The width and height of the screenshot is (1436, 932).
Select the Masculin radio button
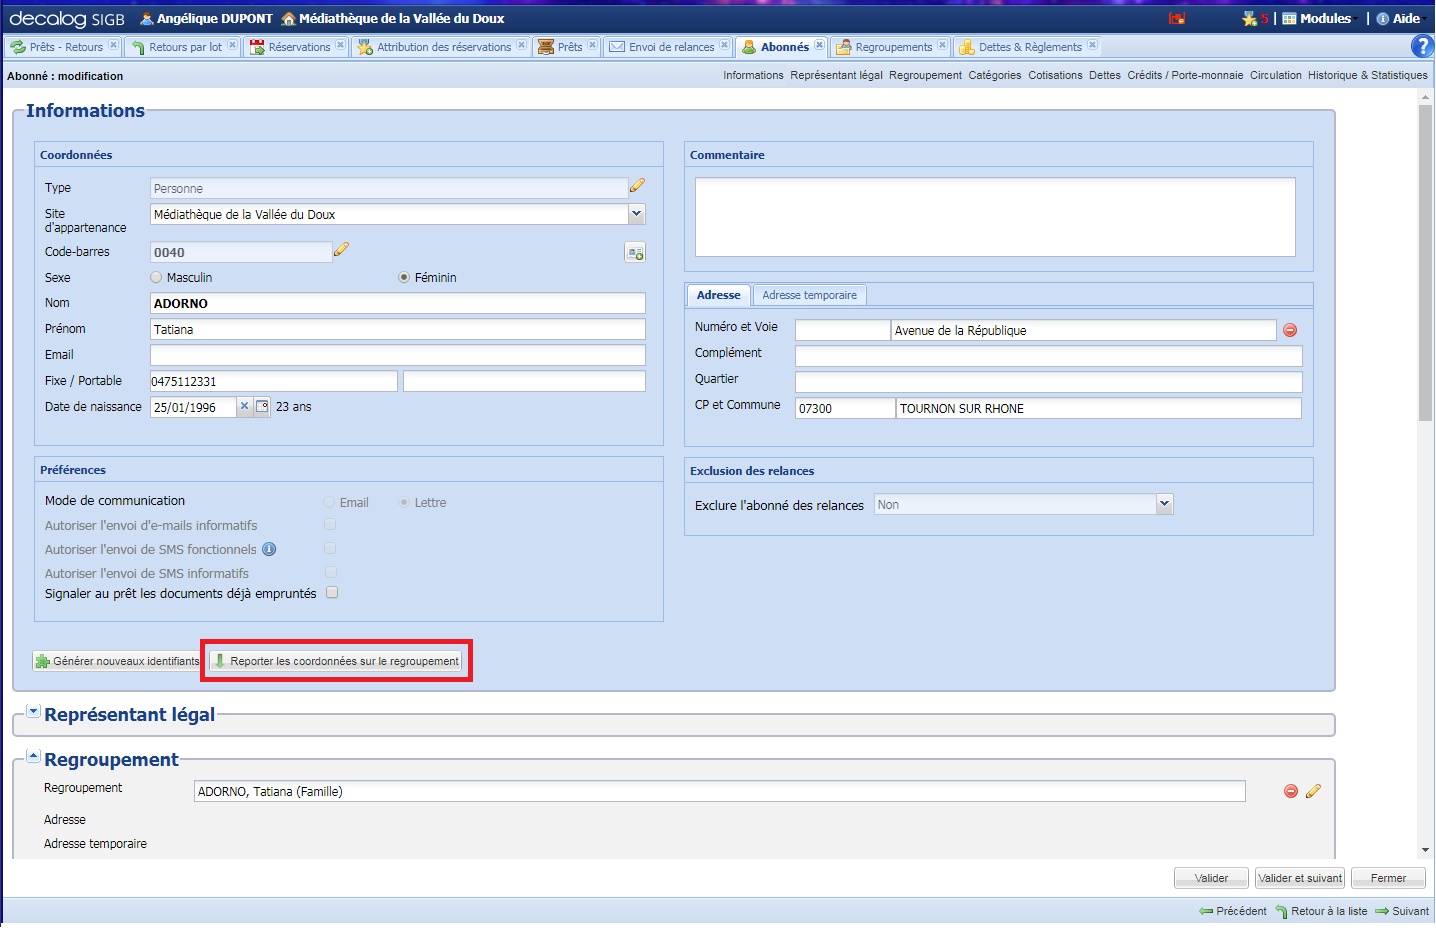[156, 277]
